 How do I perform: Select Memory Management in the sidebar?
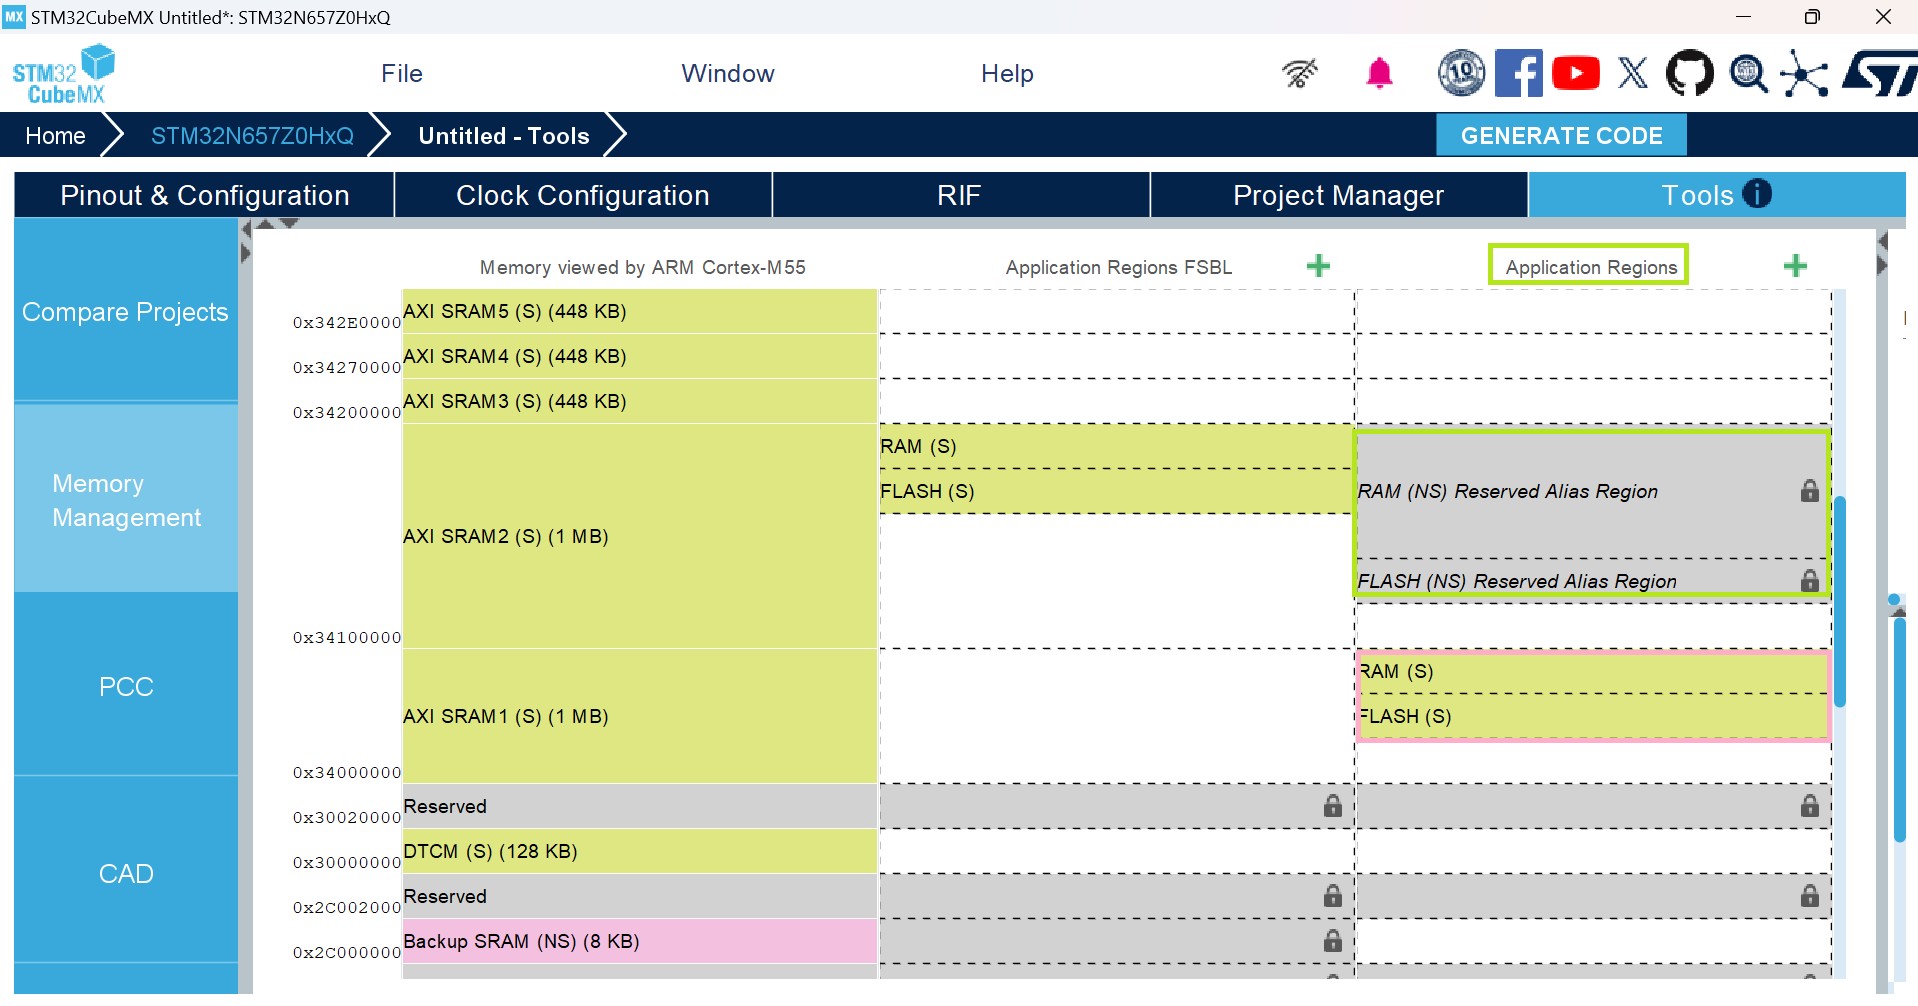pyautogui.click(x=126, y=500)
